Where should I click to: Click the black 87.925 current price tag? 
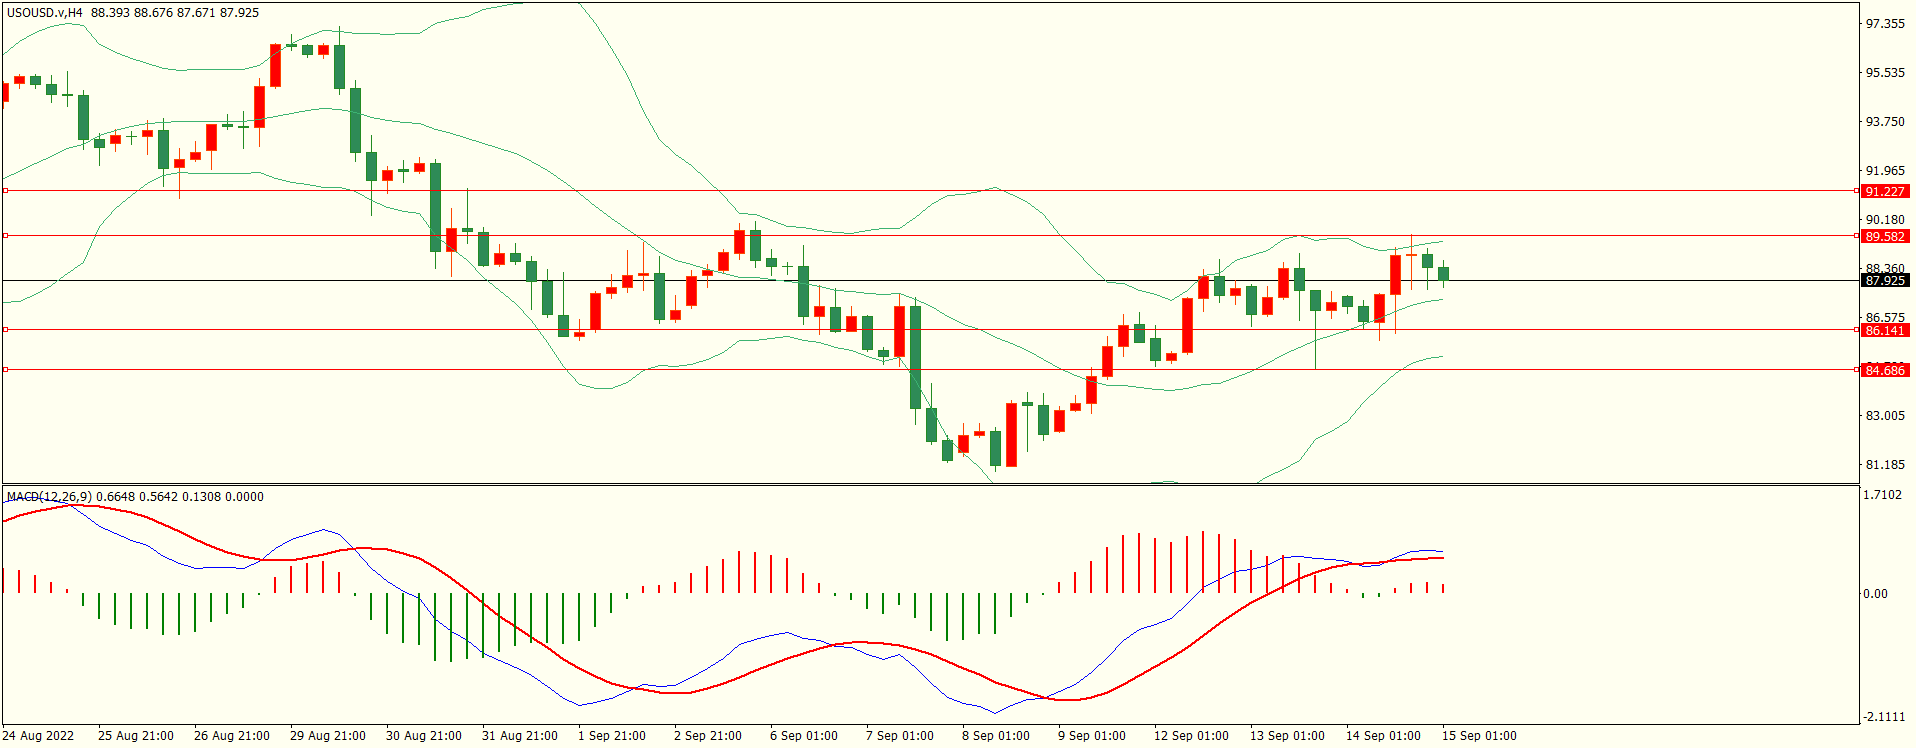click(1884, 281)
